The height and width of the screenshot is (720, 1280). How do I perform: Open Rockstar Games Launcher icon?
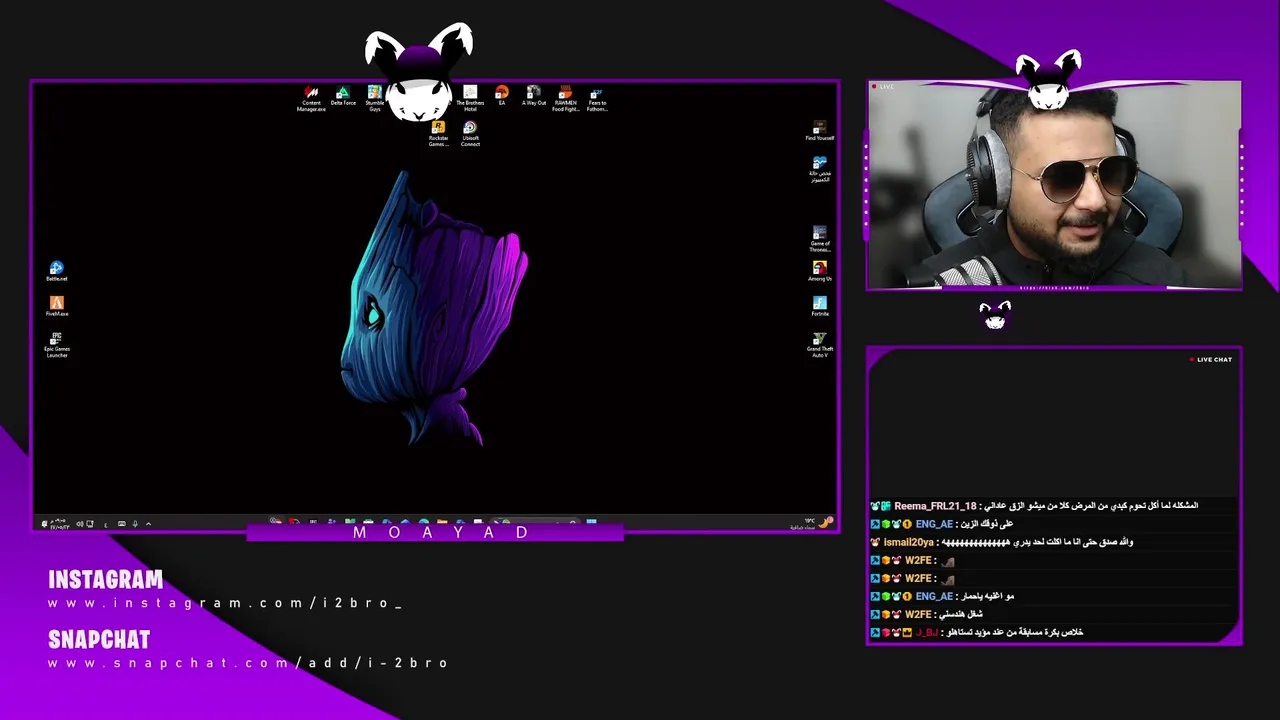pos(438,134)
